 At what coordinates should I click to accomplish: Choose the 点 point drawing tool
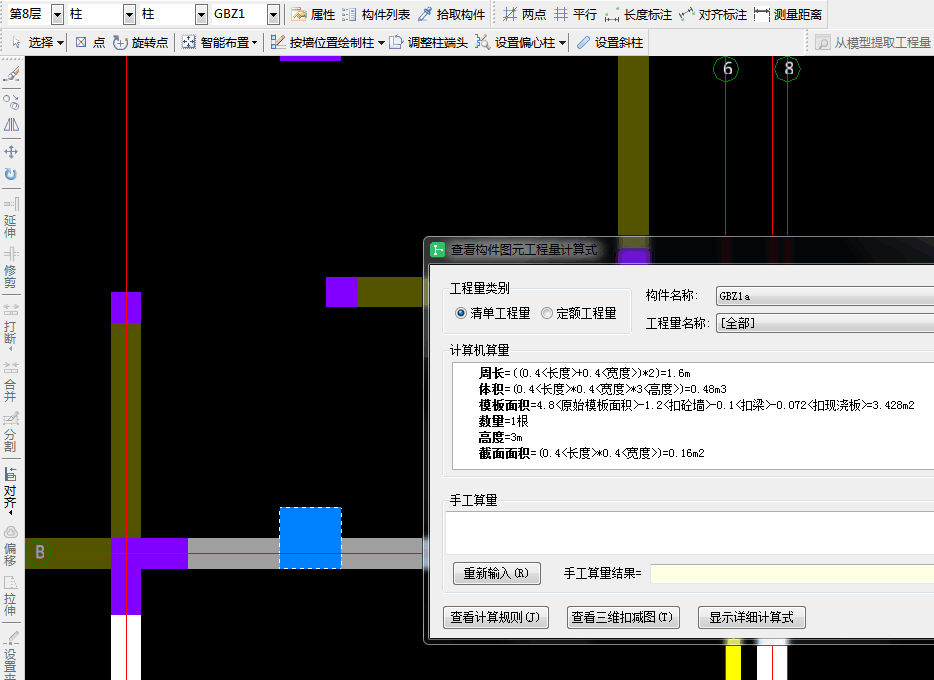tap(90, 42)
